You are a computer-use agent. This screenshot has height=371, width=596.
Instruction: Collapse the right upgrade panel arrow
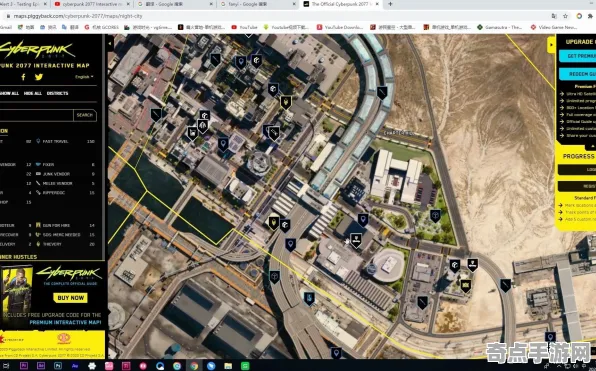551,45
